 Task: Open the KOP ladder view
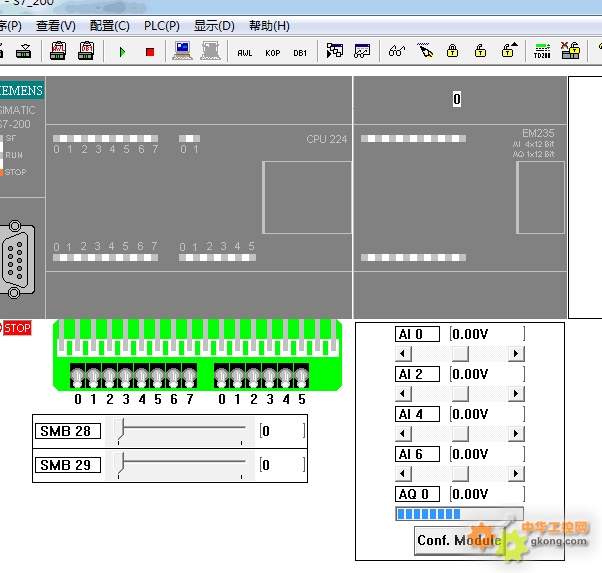[x=273, y=53]
